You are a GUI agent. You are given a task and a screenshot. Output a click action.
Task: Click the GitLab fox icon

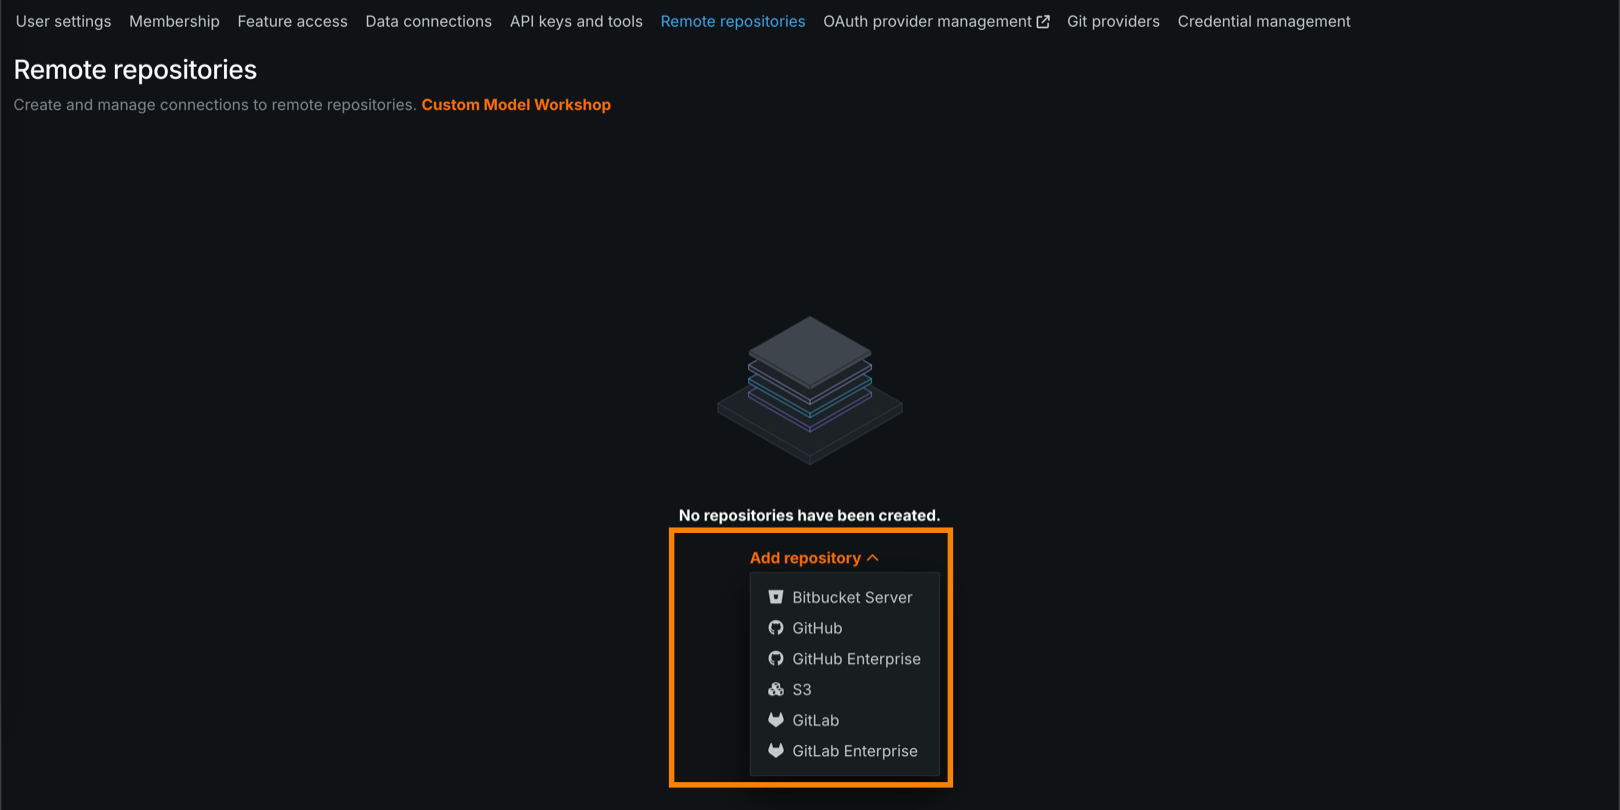tap(775, 720)
